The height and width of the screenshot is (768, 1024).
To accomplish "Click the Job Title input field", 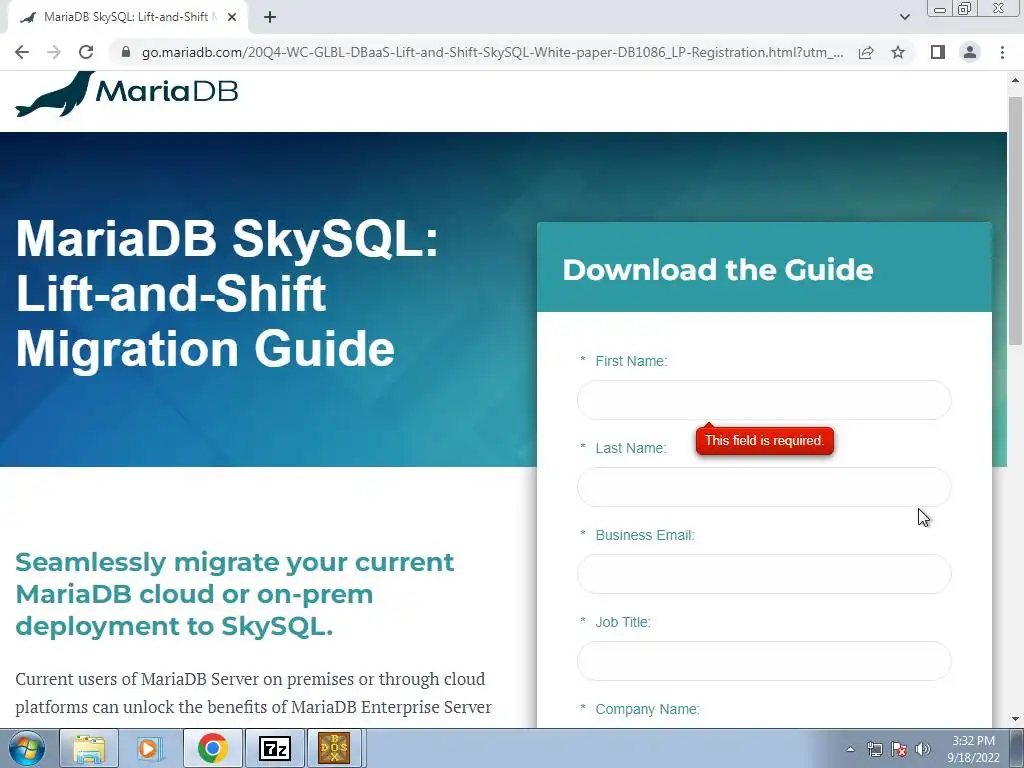I will coord(764,660).
